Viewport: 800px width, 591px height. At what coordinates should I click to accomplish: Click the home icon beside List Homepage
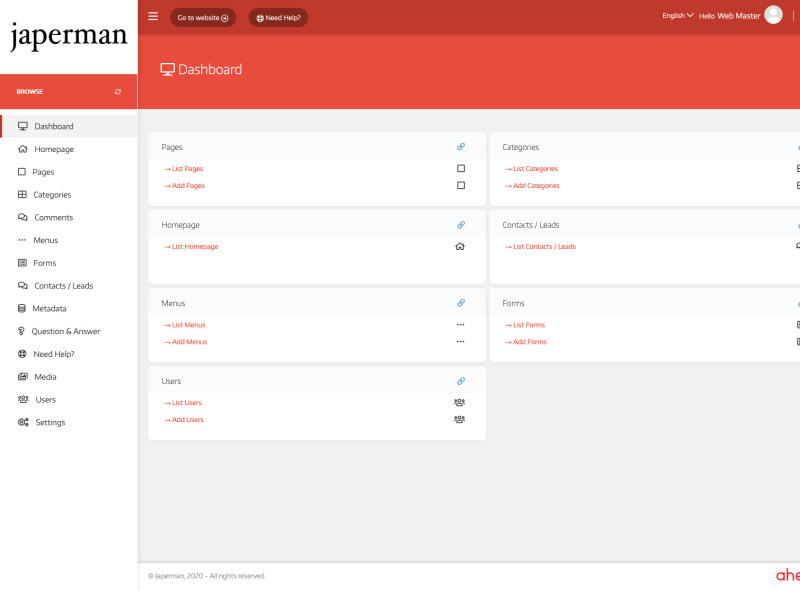(460, 246)
